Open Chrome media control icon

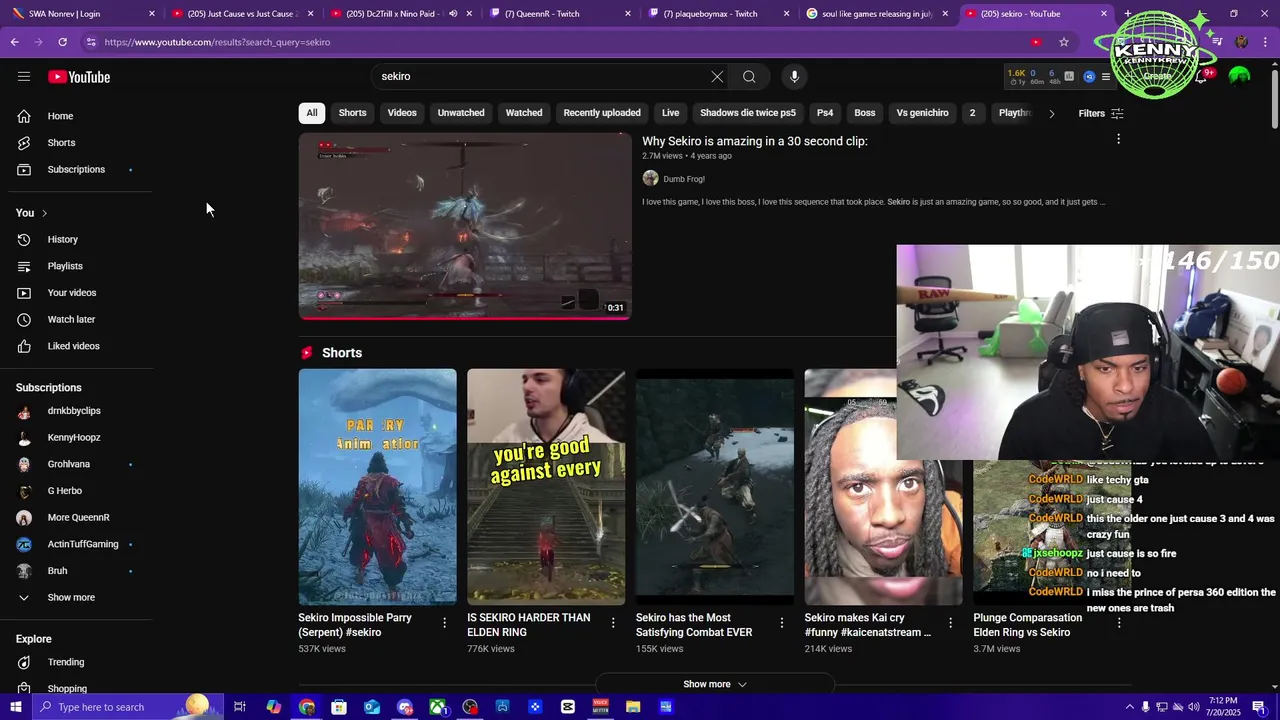tap(1217, 42)
